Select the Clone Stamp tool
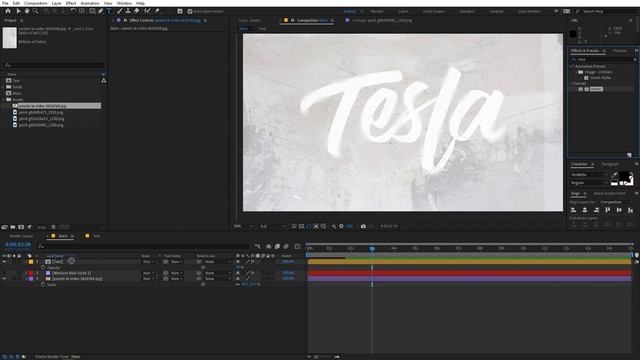The height and width of the screenshot is (360, 640). 128,11
